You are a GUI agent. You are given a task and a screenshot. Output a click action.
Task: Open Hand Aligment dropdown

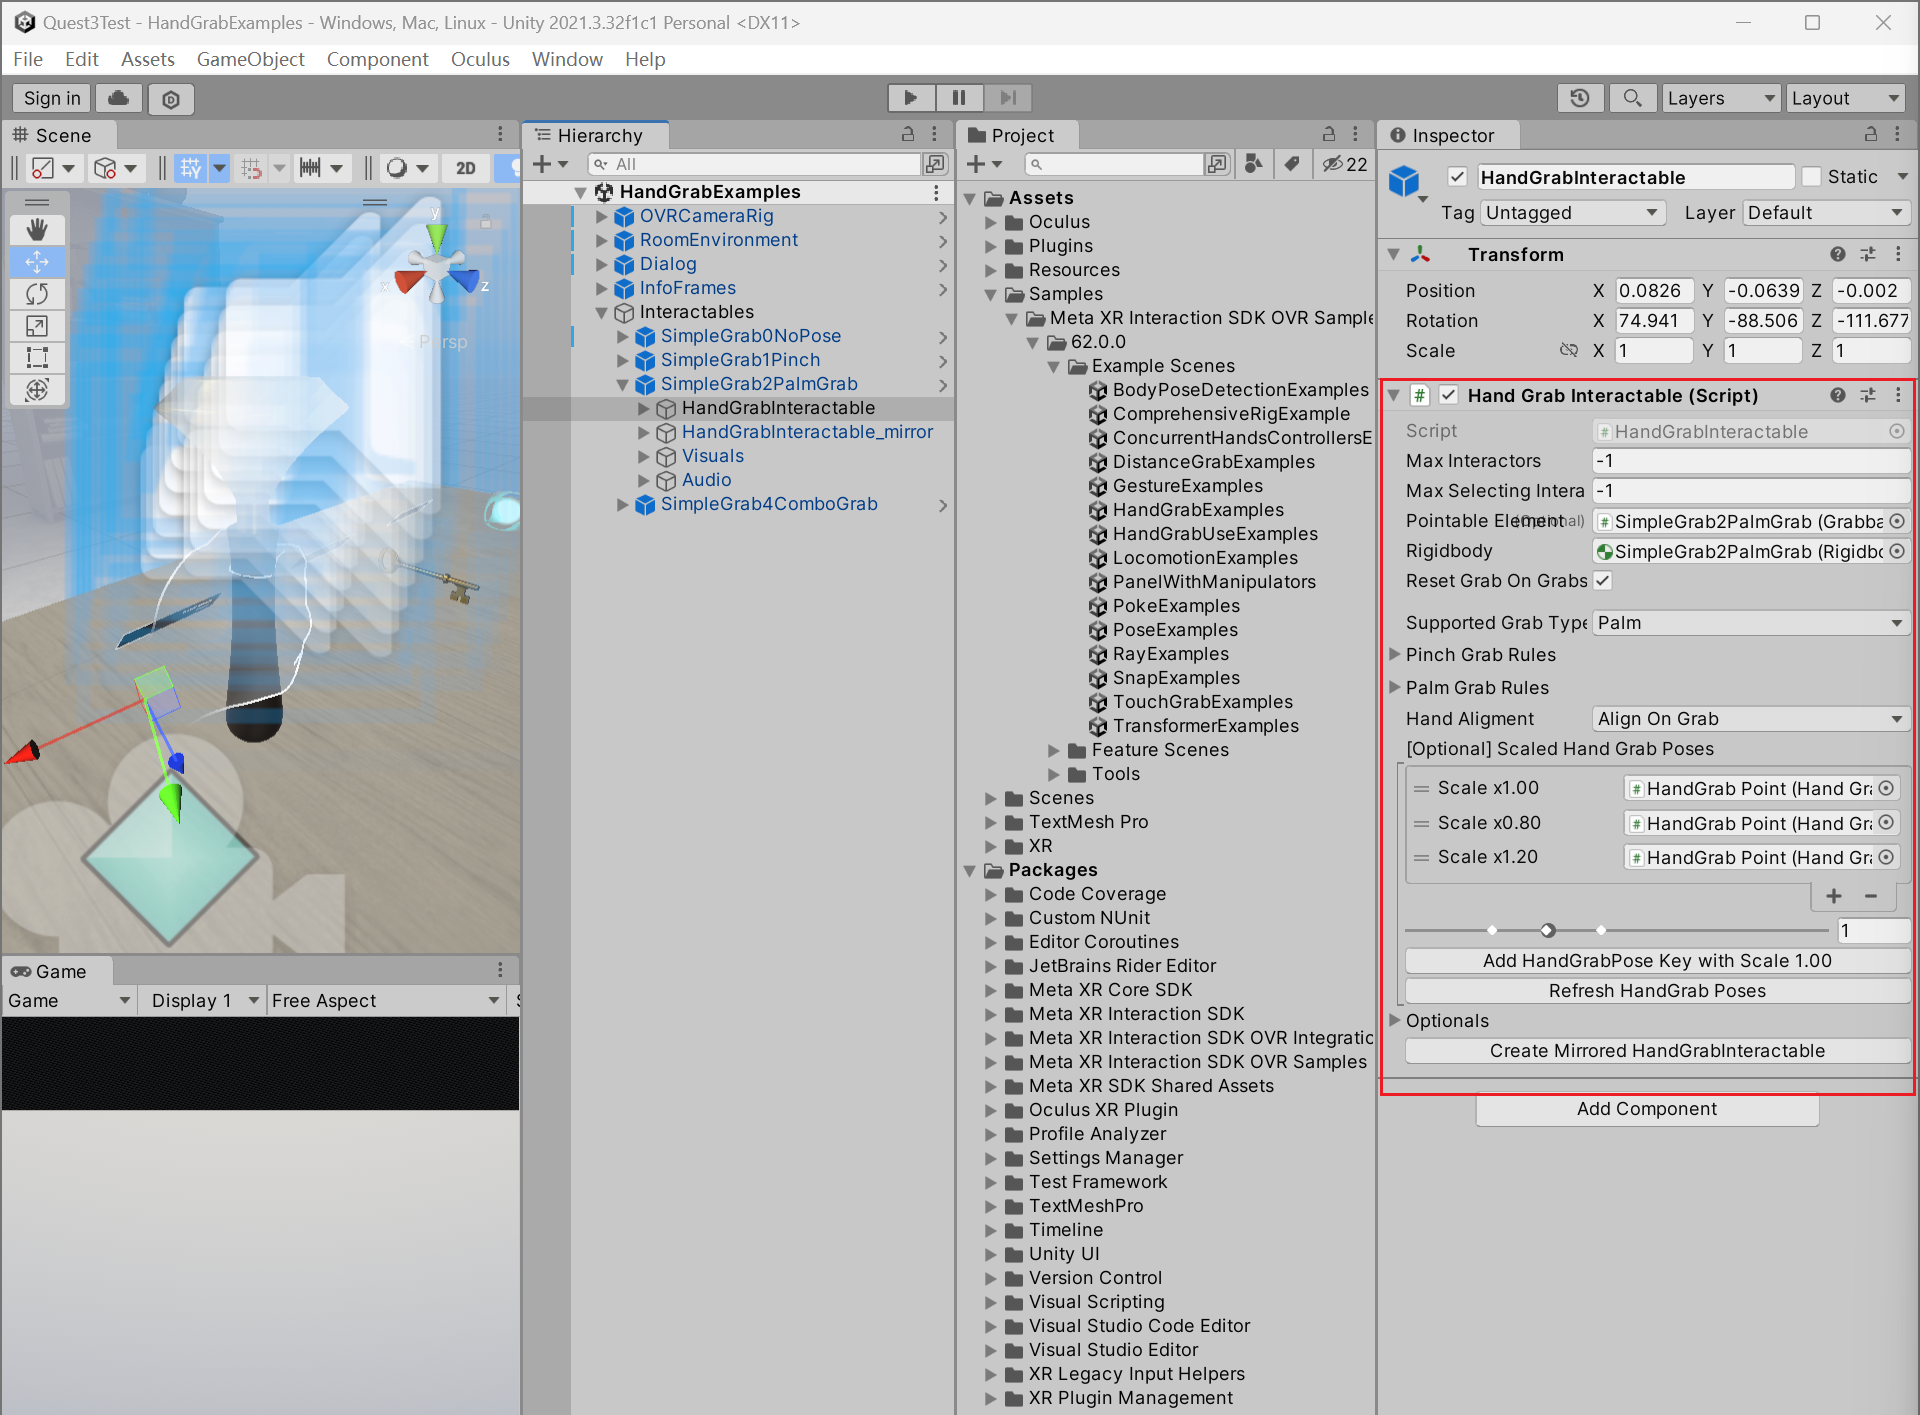1750,719
